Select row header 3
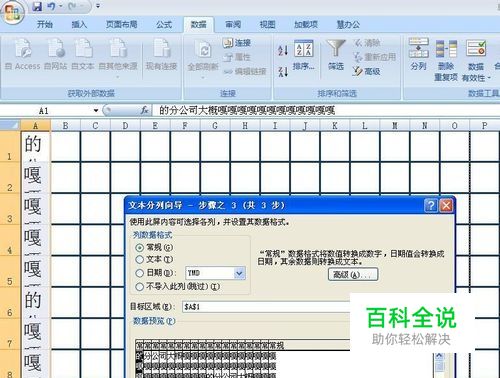This screenshot has height=378, width=500. tap(10, 209)
